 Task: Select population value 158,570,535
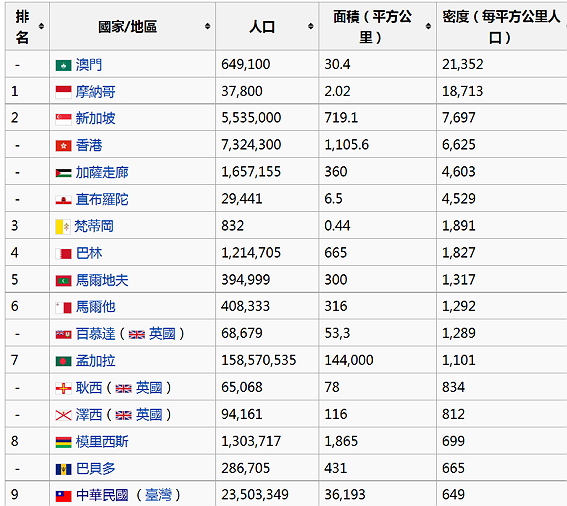tap(259, 360)
